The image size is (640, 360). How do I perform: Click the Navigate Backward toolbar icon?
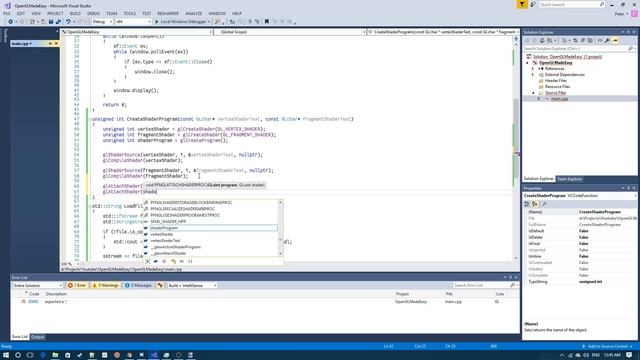click(11, 22)
